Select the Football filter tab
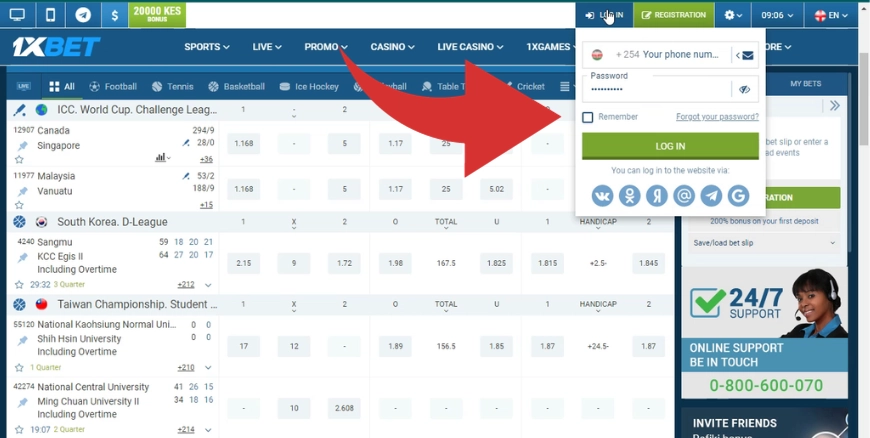This screenshot has height=438, width=870. [x=113, y=87]
